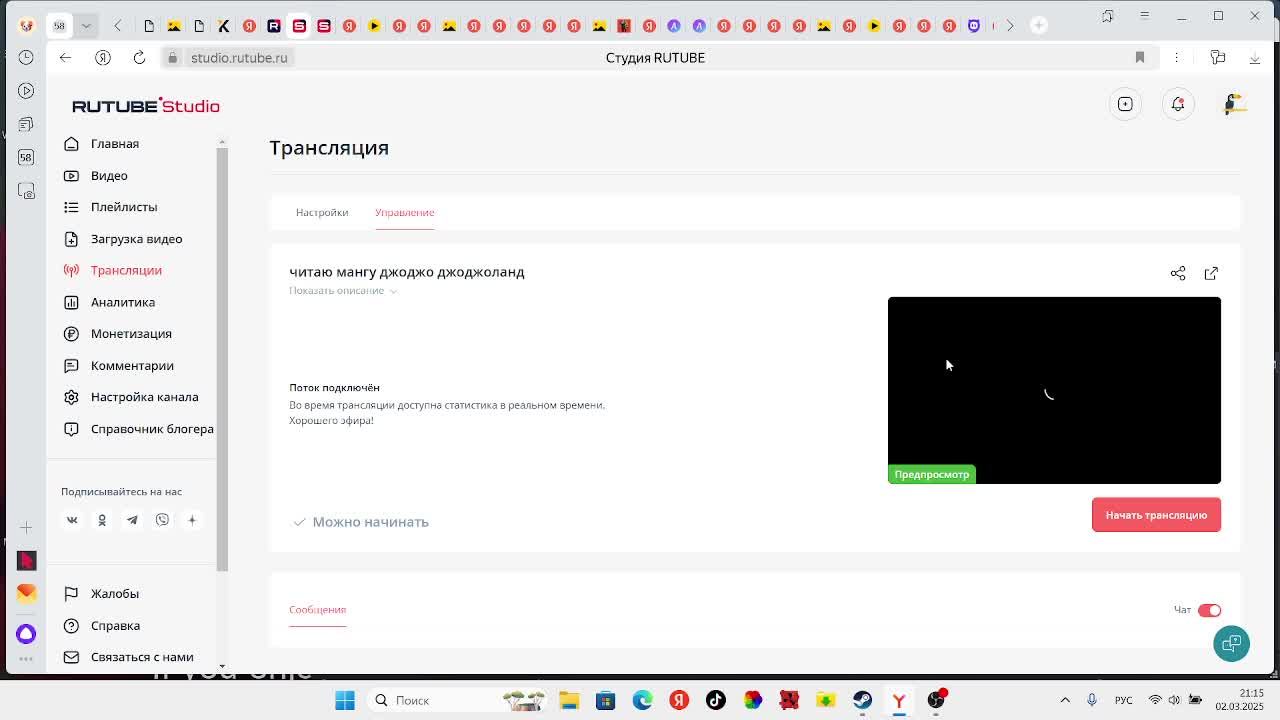Expand the tab list dropdown arrow

(85, 25)
